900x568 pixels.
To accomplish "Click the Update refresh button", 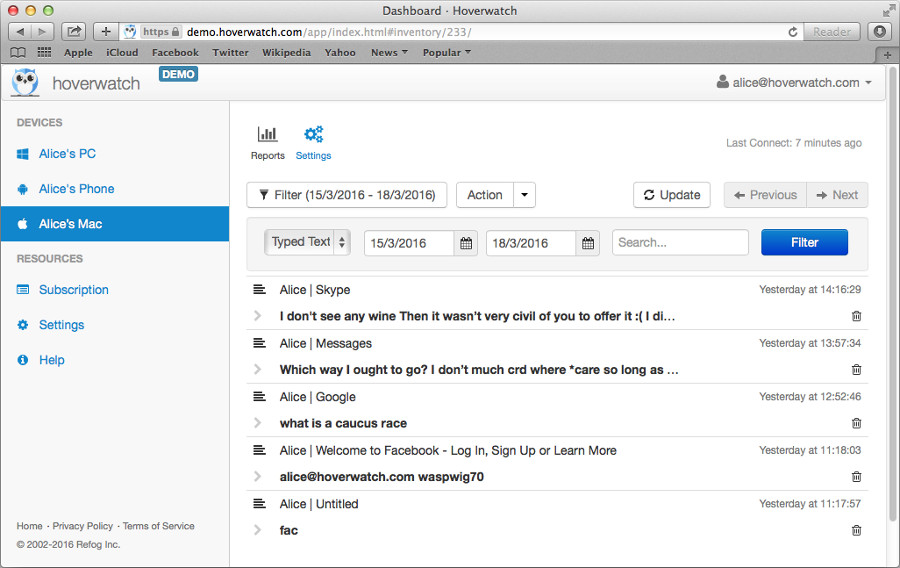I will [671, 195].
